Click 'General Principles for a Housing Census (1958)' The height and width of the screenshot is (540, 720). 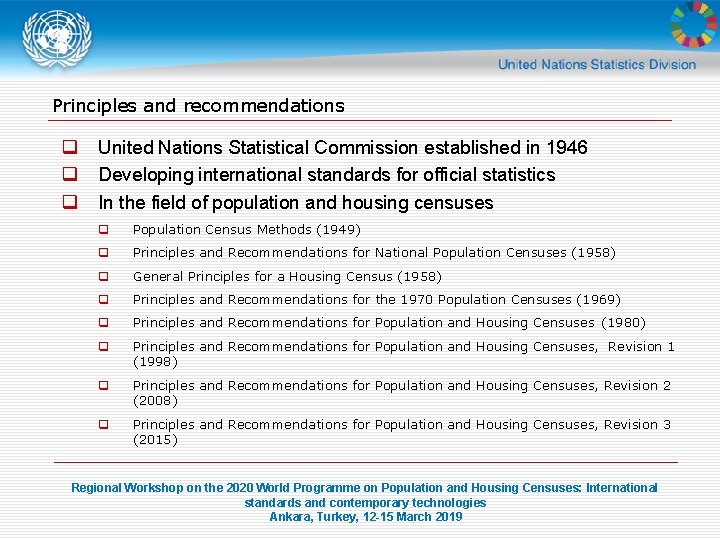[287, 277]
